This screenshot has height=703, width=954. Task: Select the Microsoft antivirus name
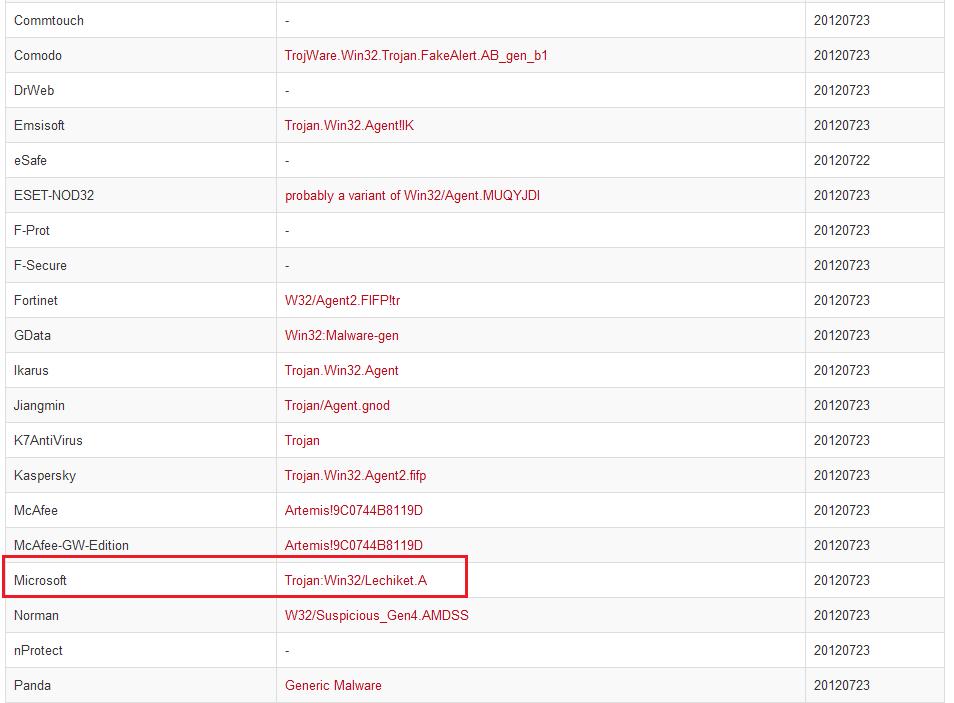tap(40, 581)
